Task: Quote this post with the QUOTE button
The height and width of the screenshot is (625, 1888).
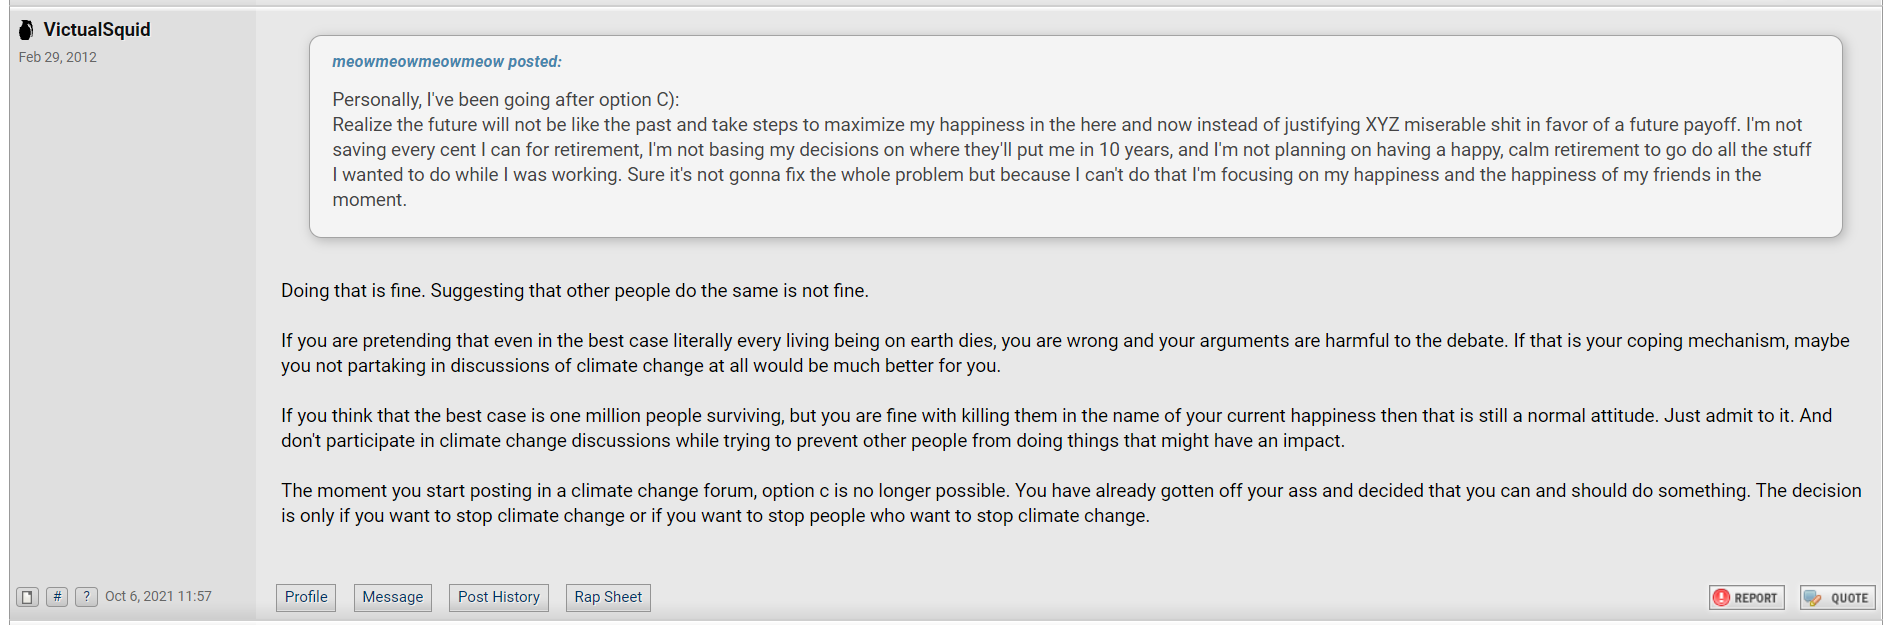Action: (1837, 598)
